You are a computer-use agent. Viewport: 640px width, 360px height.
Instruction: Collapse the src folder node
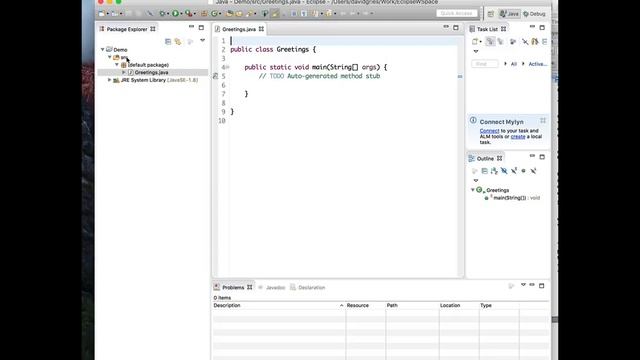coord(110,57)
